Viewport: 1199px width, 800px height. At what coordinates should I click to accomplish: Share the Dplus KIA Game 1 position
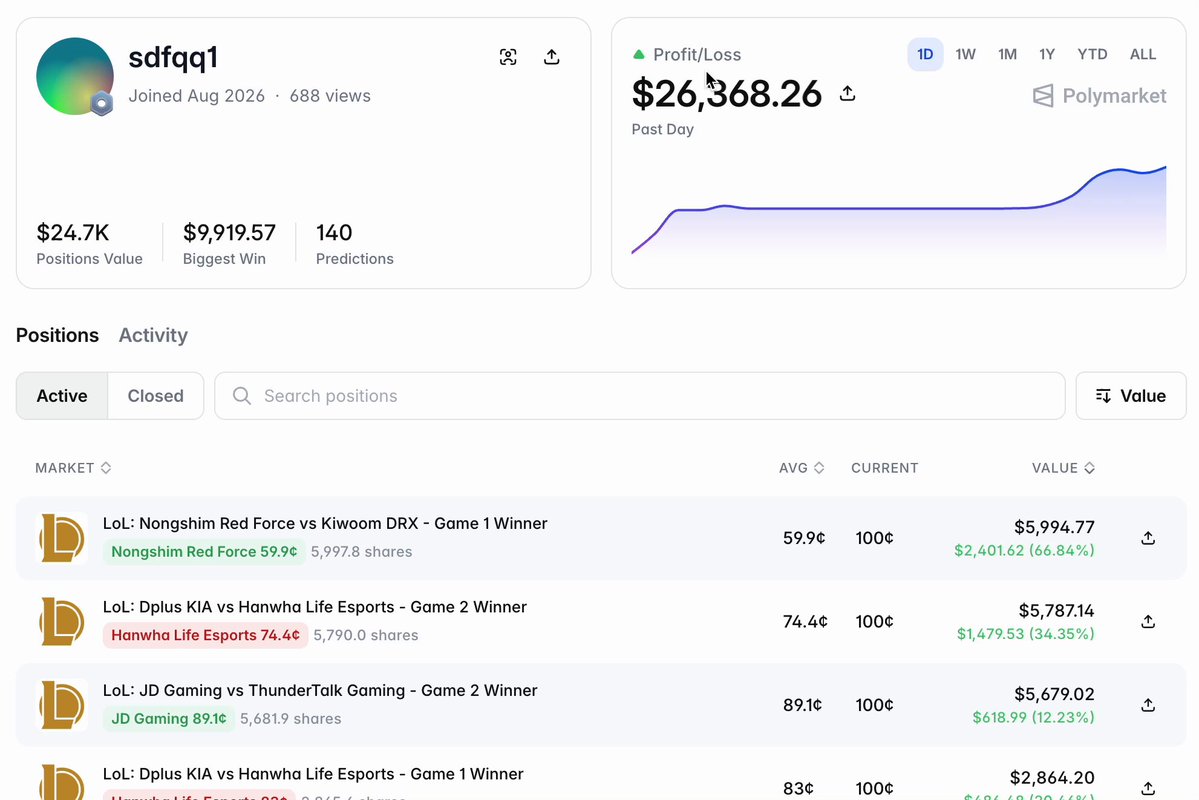(1148, 788)
